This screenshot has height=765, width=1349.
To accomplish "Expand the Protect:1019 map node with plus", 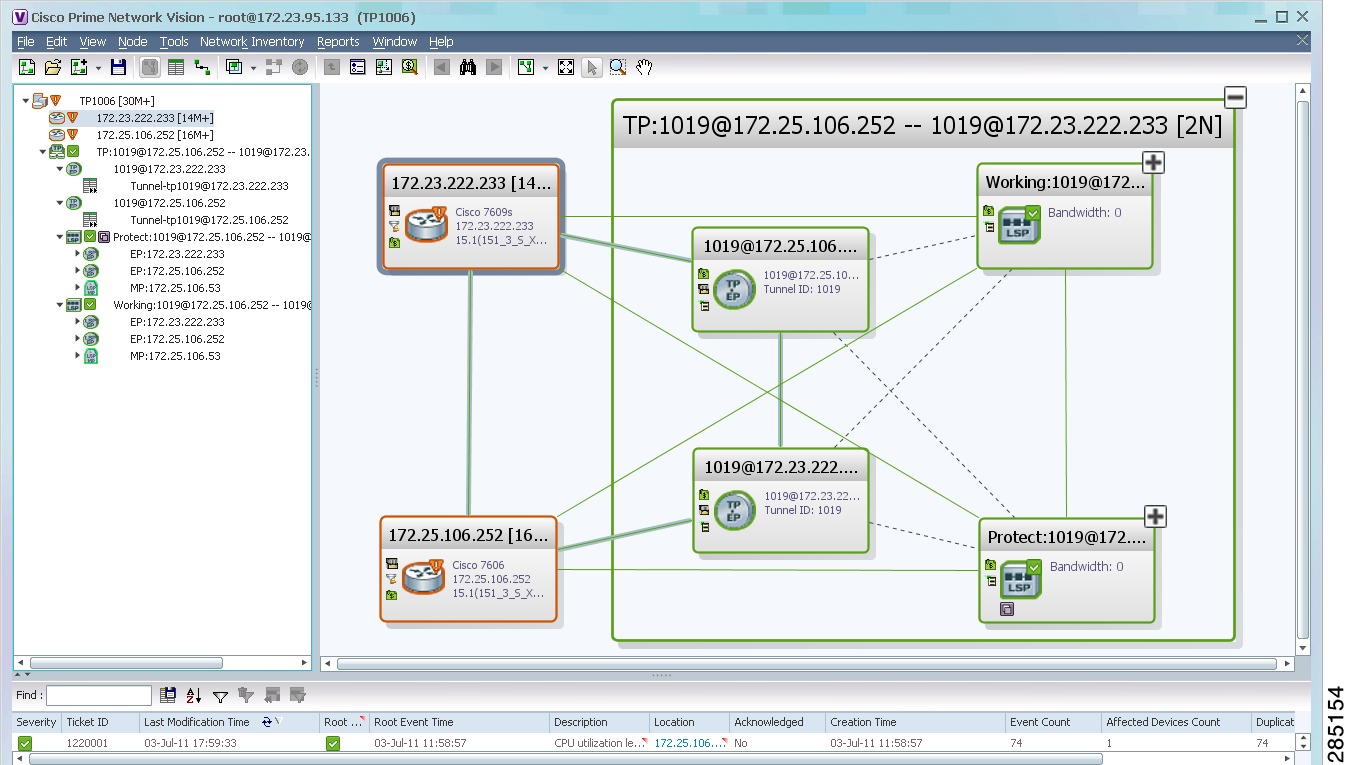I will pos(1155,516).
